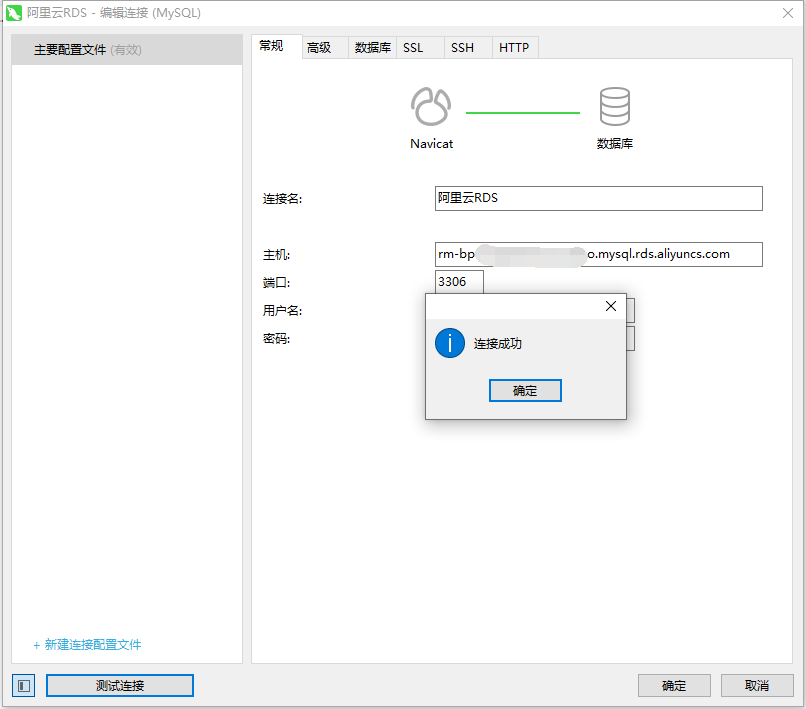Image resolution: width=806 pixels, height=709 pixels.
Task: Click the Navicat app icon in title bar
Action: (13, 13)
